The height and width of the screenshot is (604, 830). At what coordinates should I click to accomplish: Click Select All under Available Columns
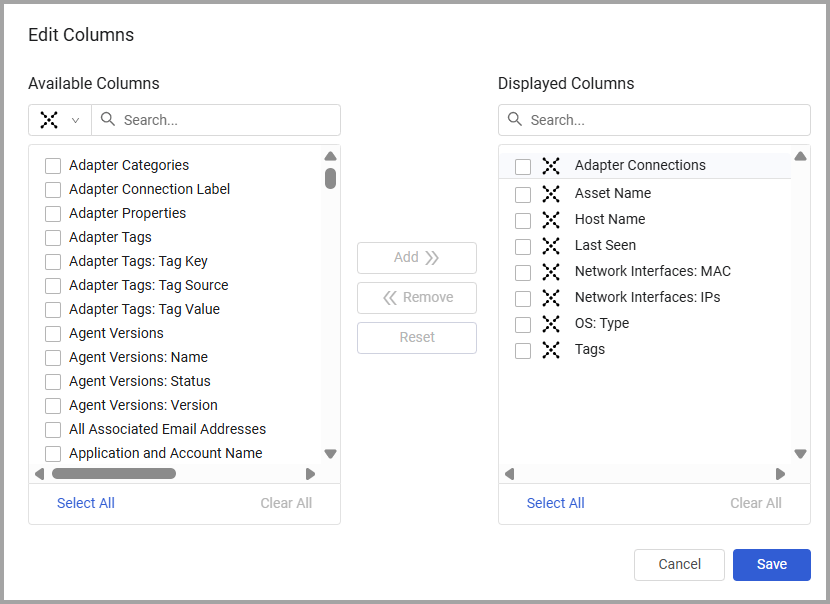(86, 503)
